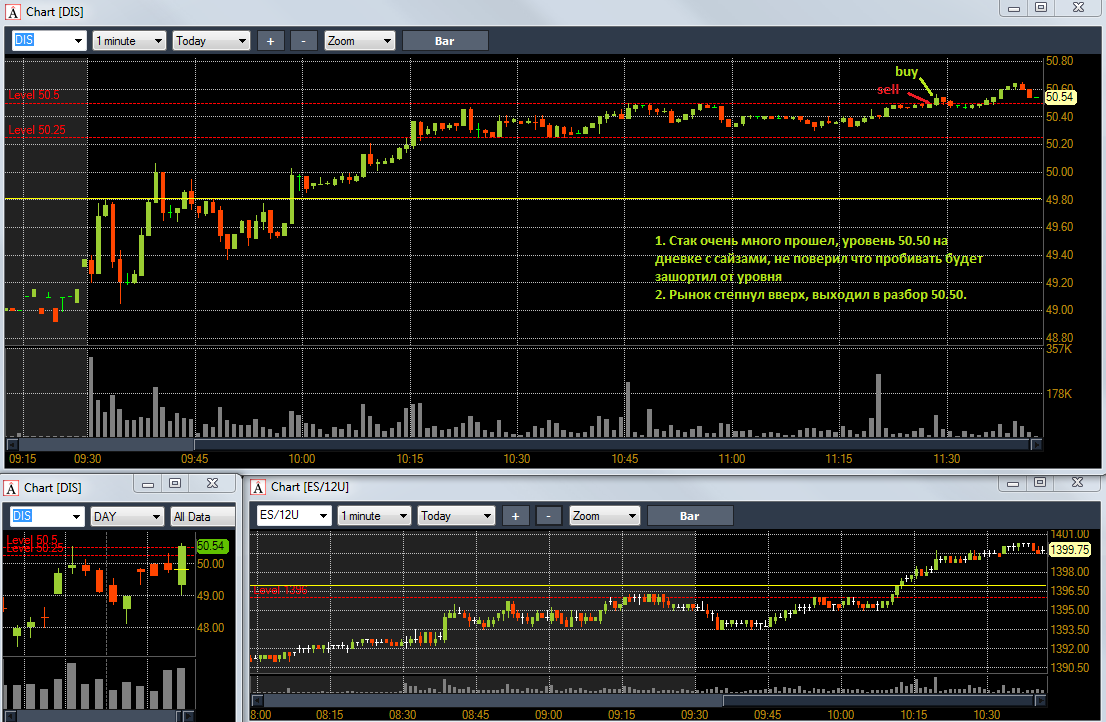1106x722 pixels.
Task: Click the right scroll arrow in ES/12U chart scrollbar
Action: click(1040, 700)
